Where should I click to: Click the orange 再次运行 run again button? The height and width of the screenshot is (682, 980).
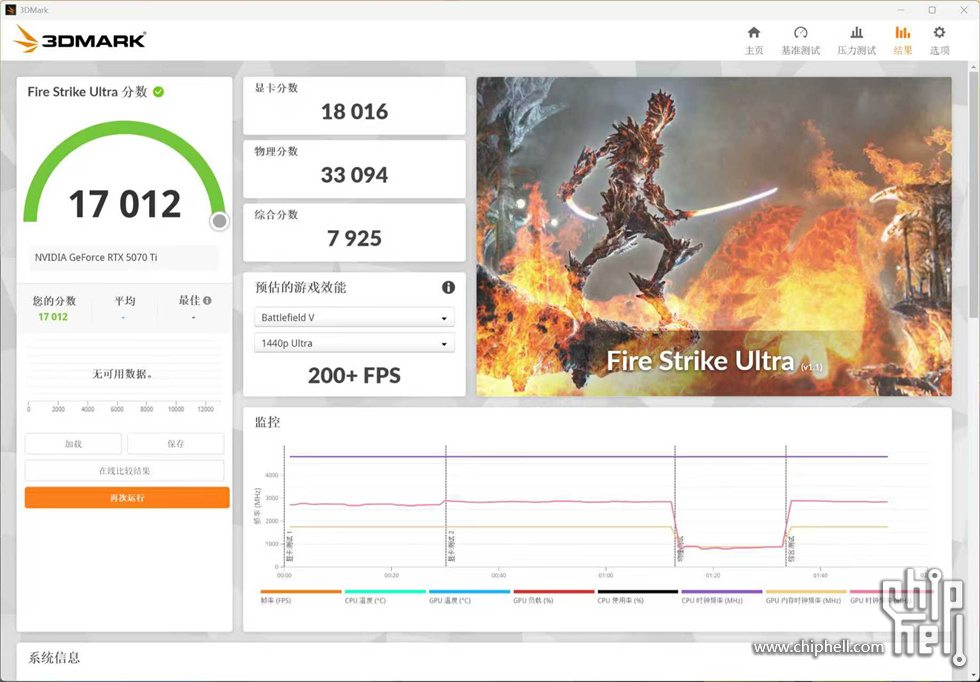tap(127, 498)
